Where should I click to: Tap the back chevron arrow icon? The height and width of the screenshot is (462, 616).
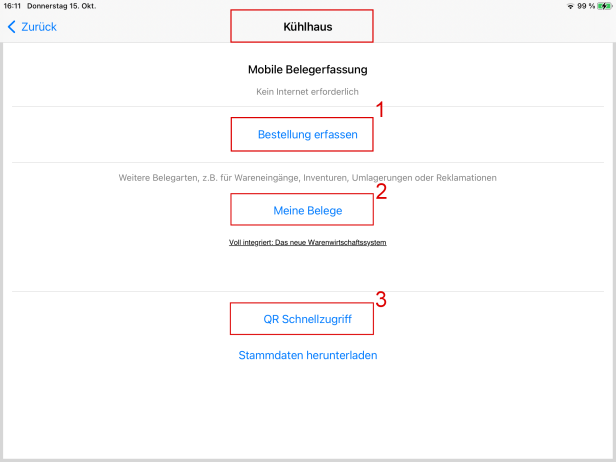(11, 27)
